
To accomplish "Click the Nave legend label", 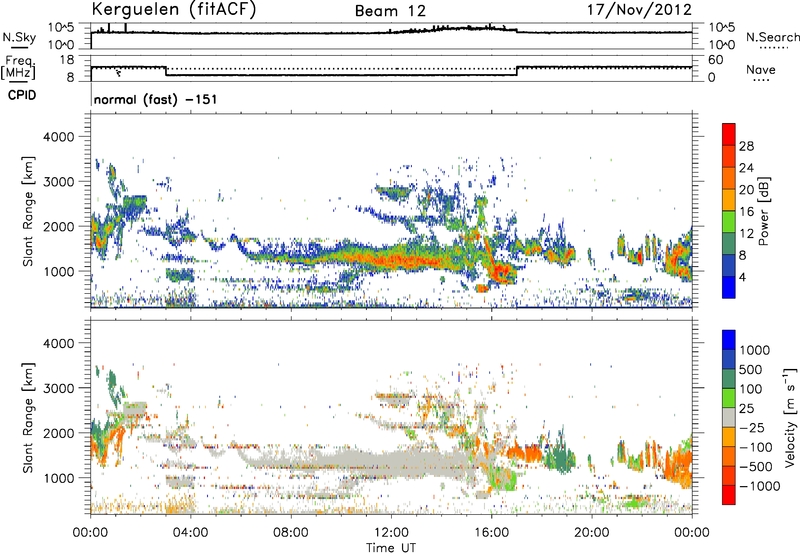I will (x=761, y=70).
